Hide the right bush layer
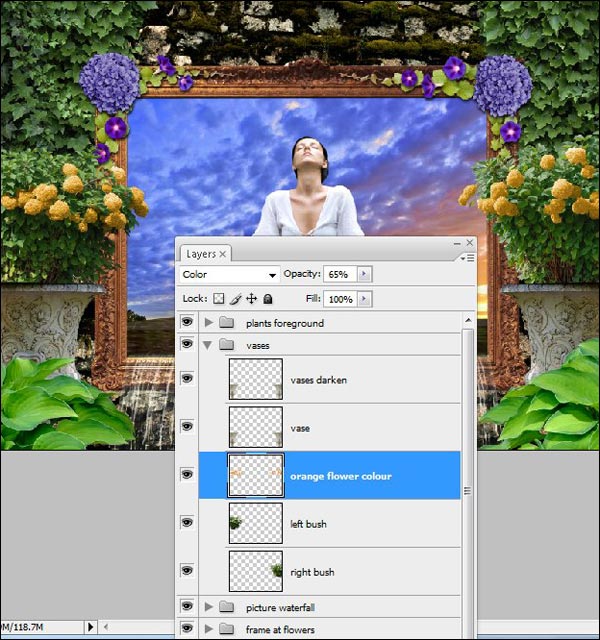This screenshot has width=600, height=640. coord(187,570)
